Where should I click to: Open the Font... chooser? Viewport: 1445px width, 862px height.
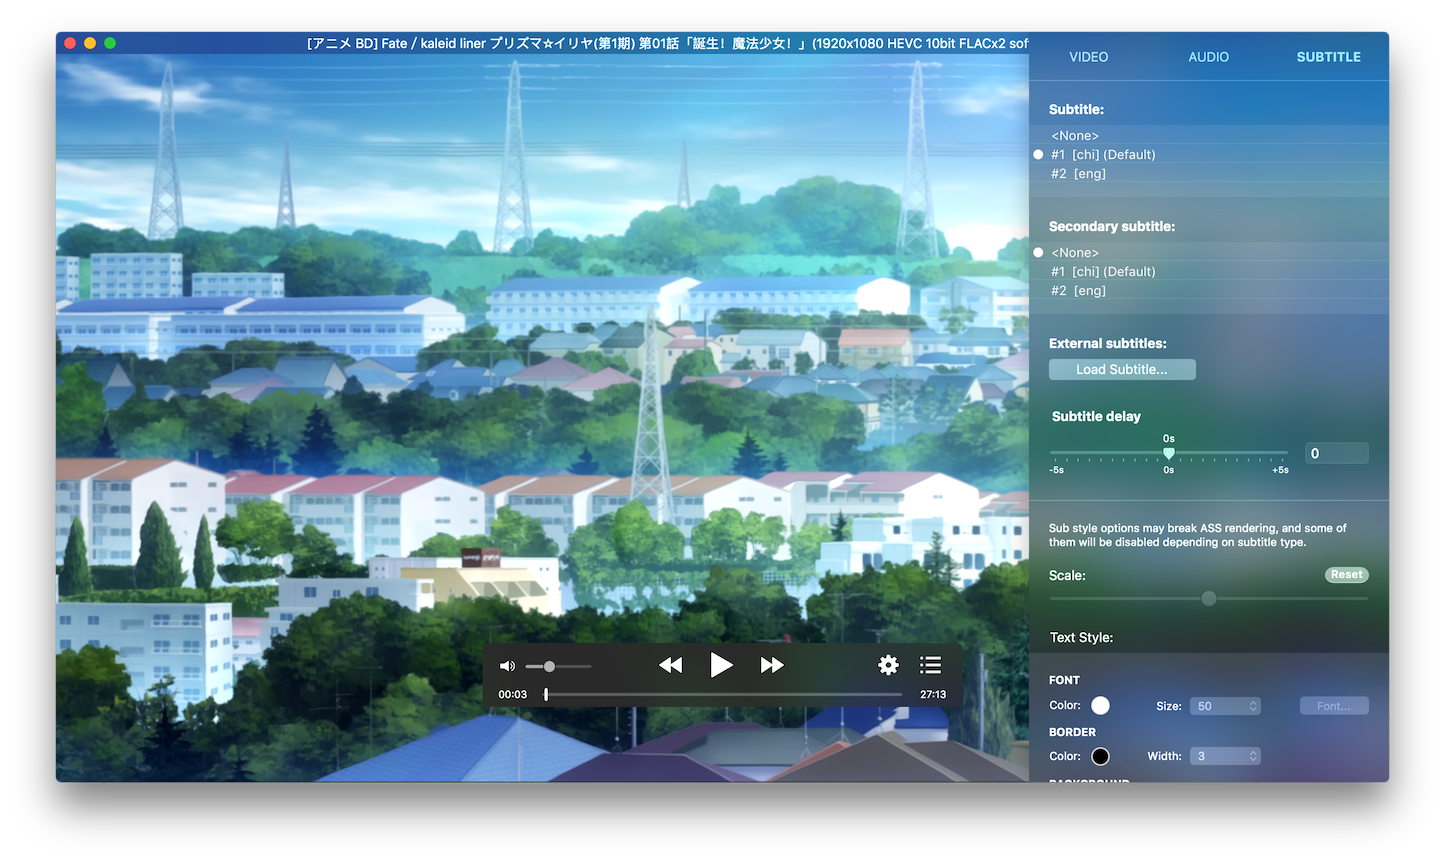tap(1334, 706)
